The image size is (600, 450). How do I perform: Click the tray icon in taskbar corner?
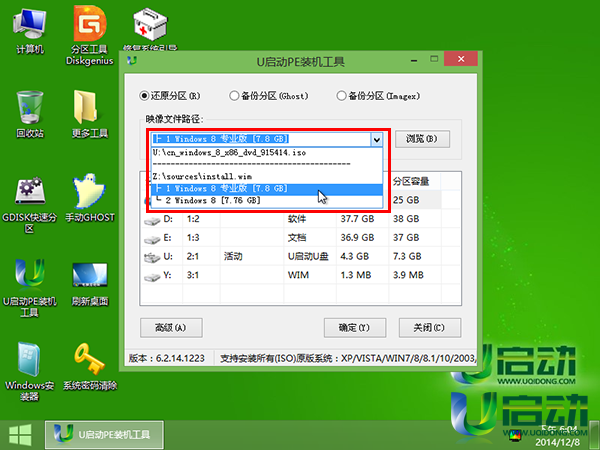[515, 435]
